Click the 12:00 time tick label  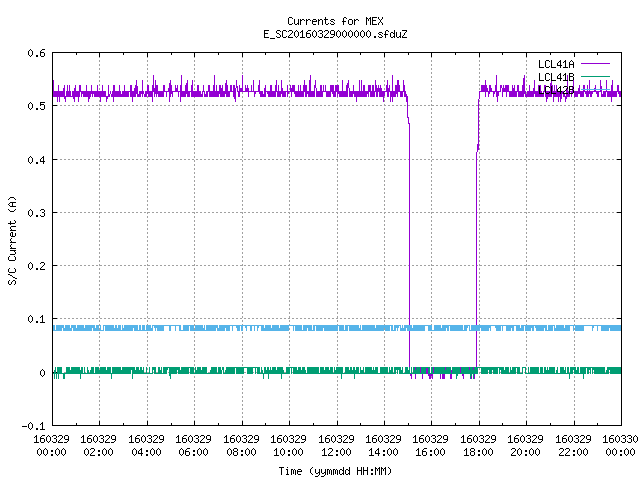(336, 453)
